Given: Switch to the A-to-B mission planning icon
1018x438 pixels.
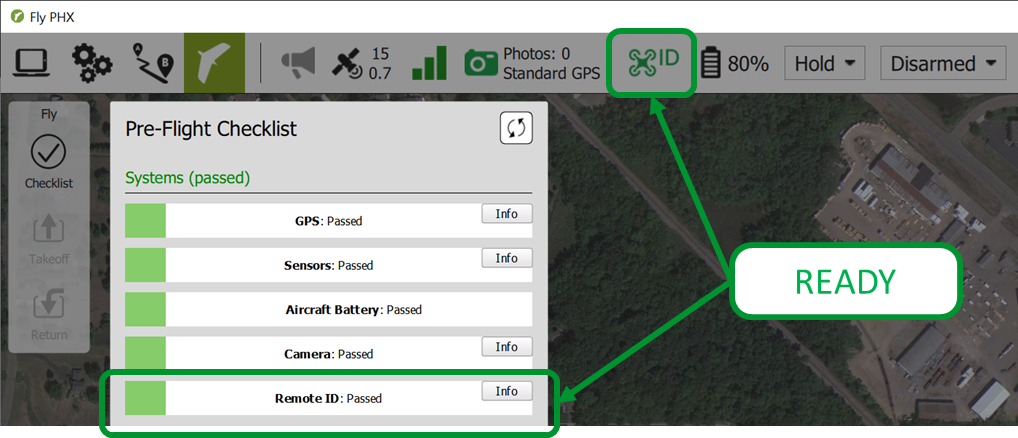Looking at the screenshot, I should (x=153, y=63).
